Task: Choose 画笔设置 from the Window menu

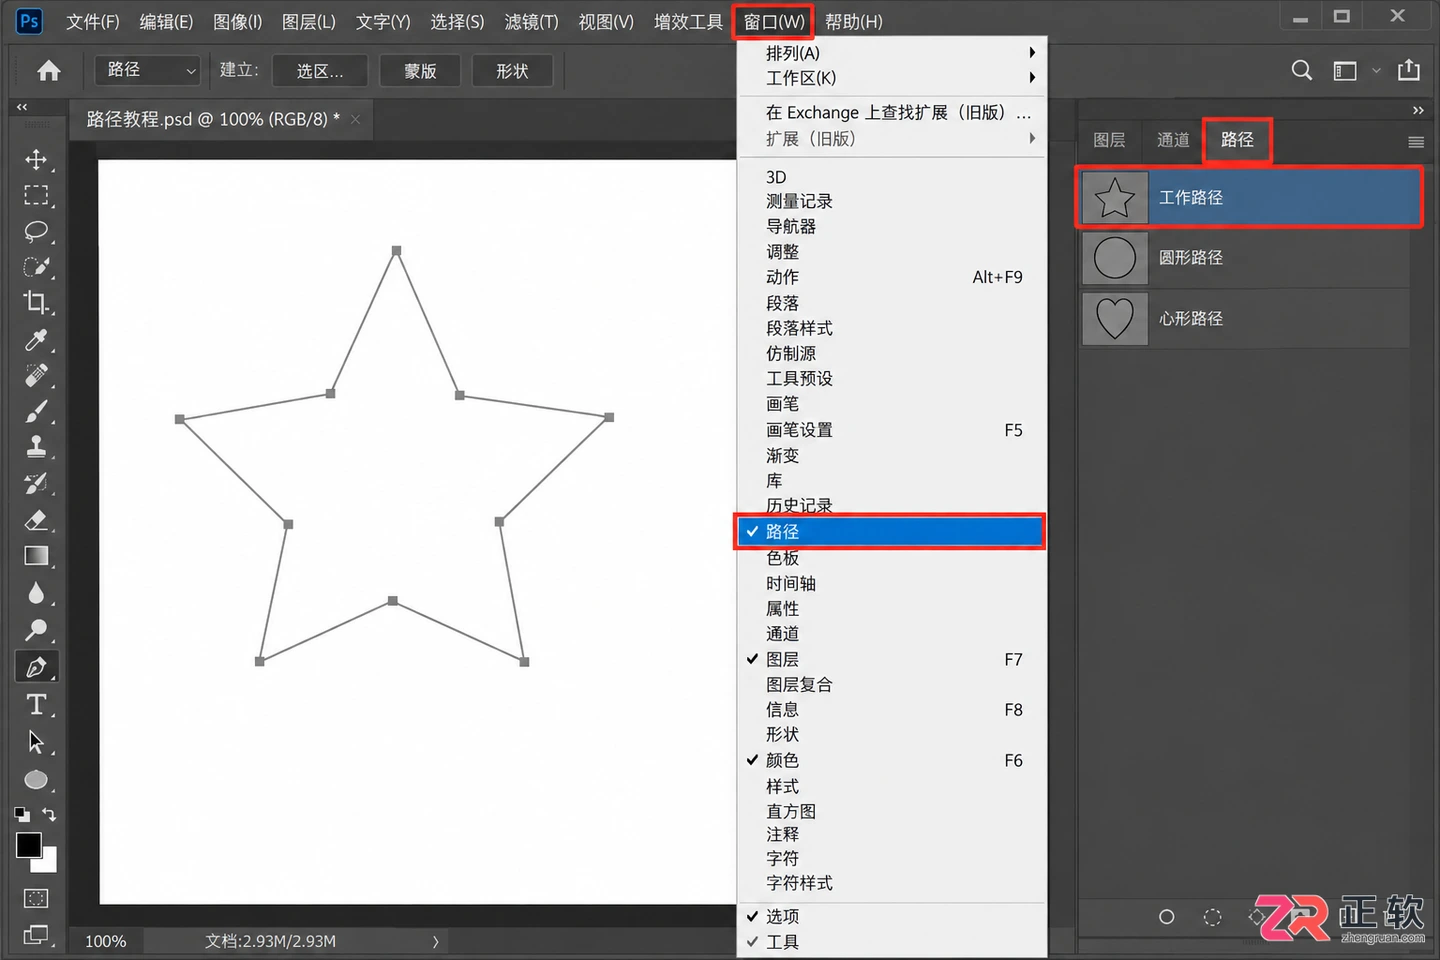Action: tap(891, 430)
